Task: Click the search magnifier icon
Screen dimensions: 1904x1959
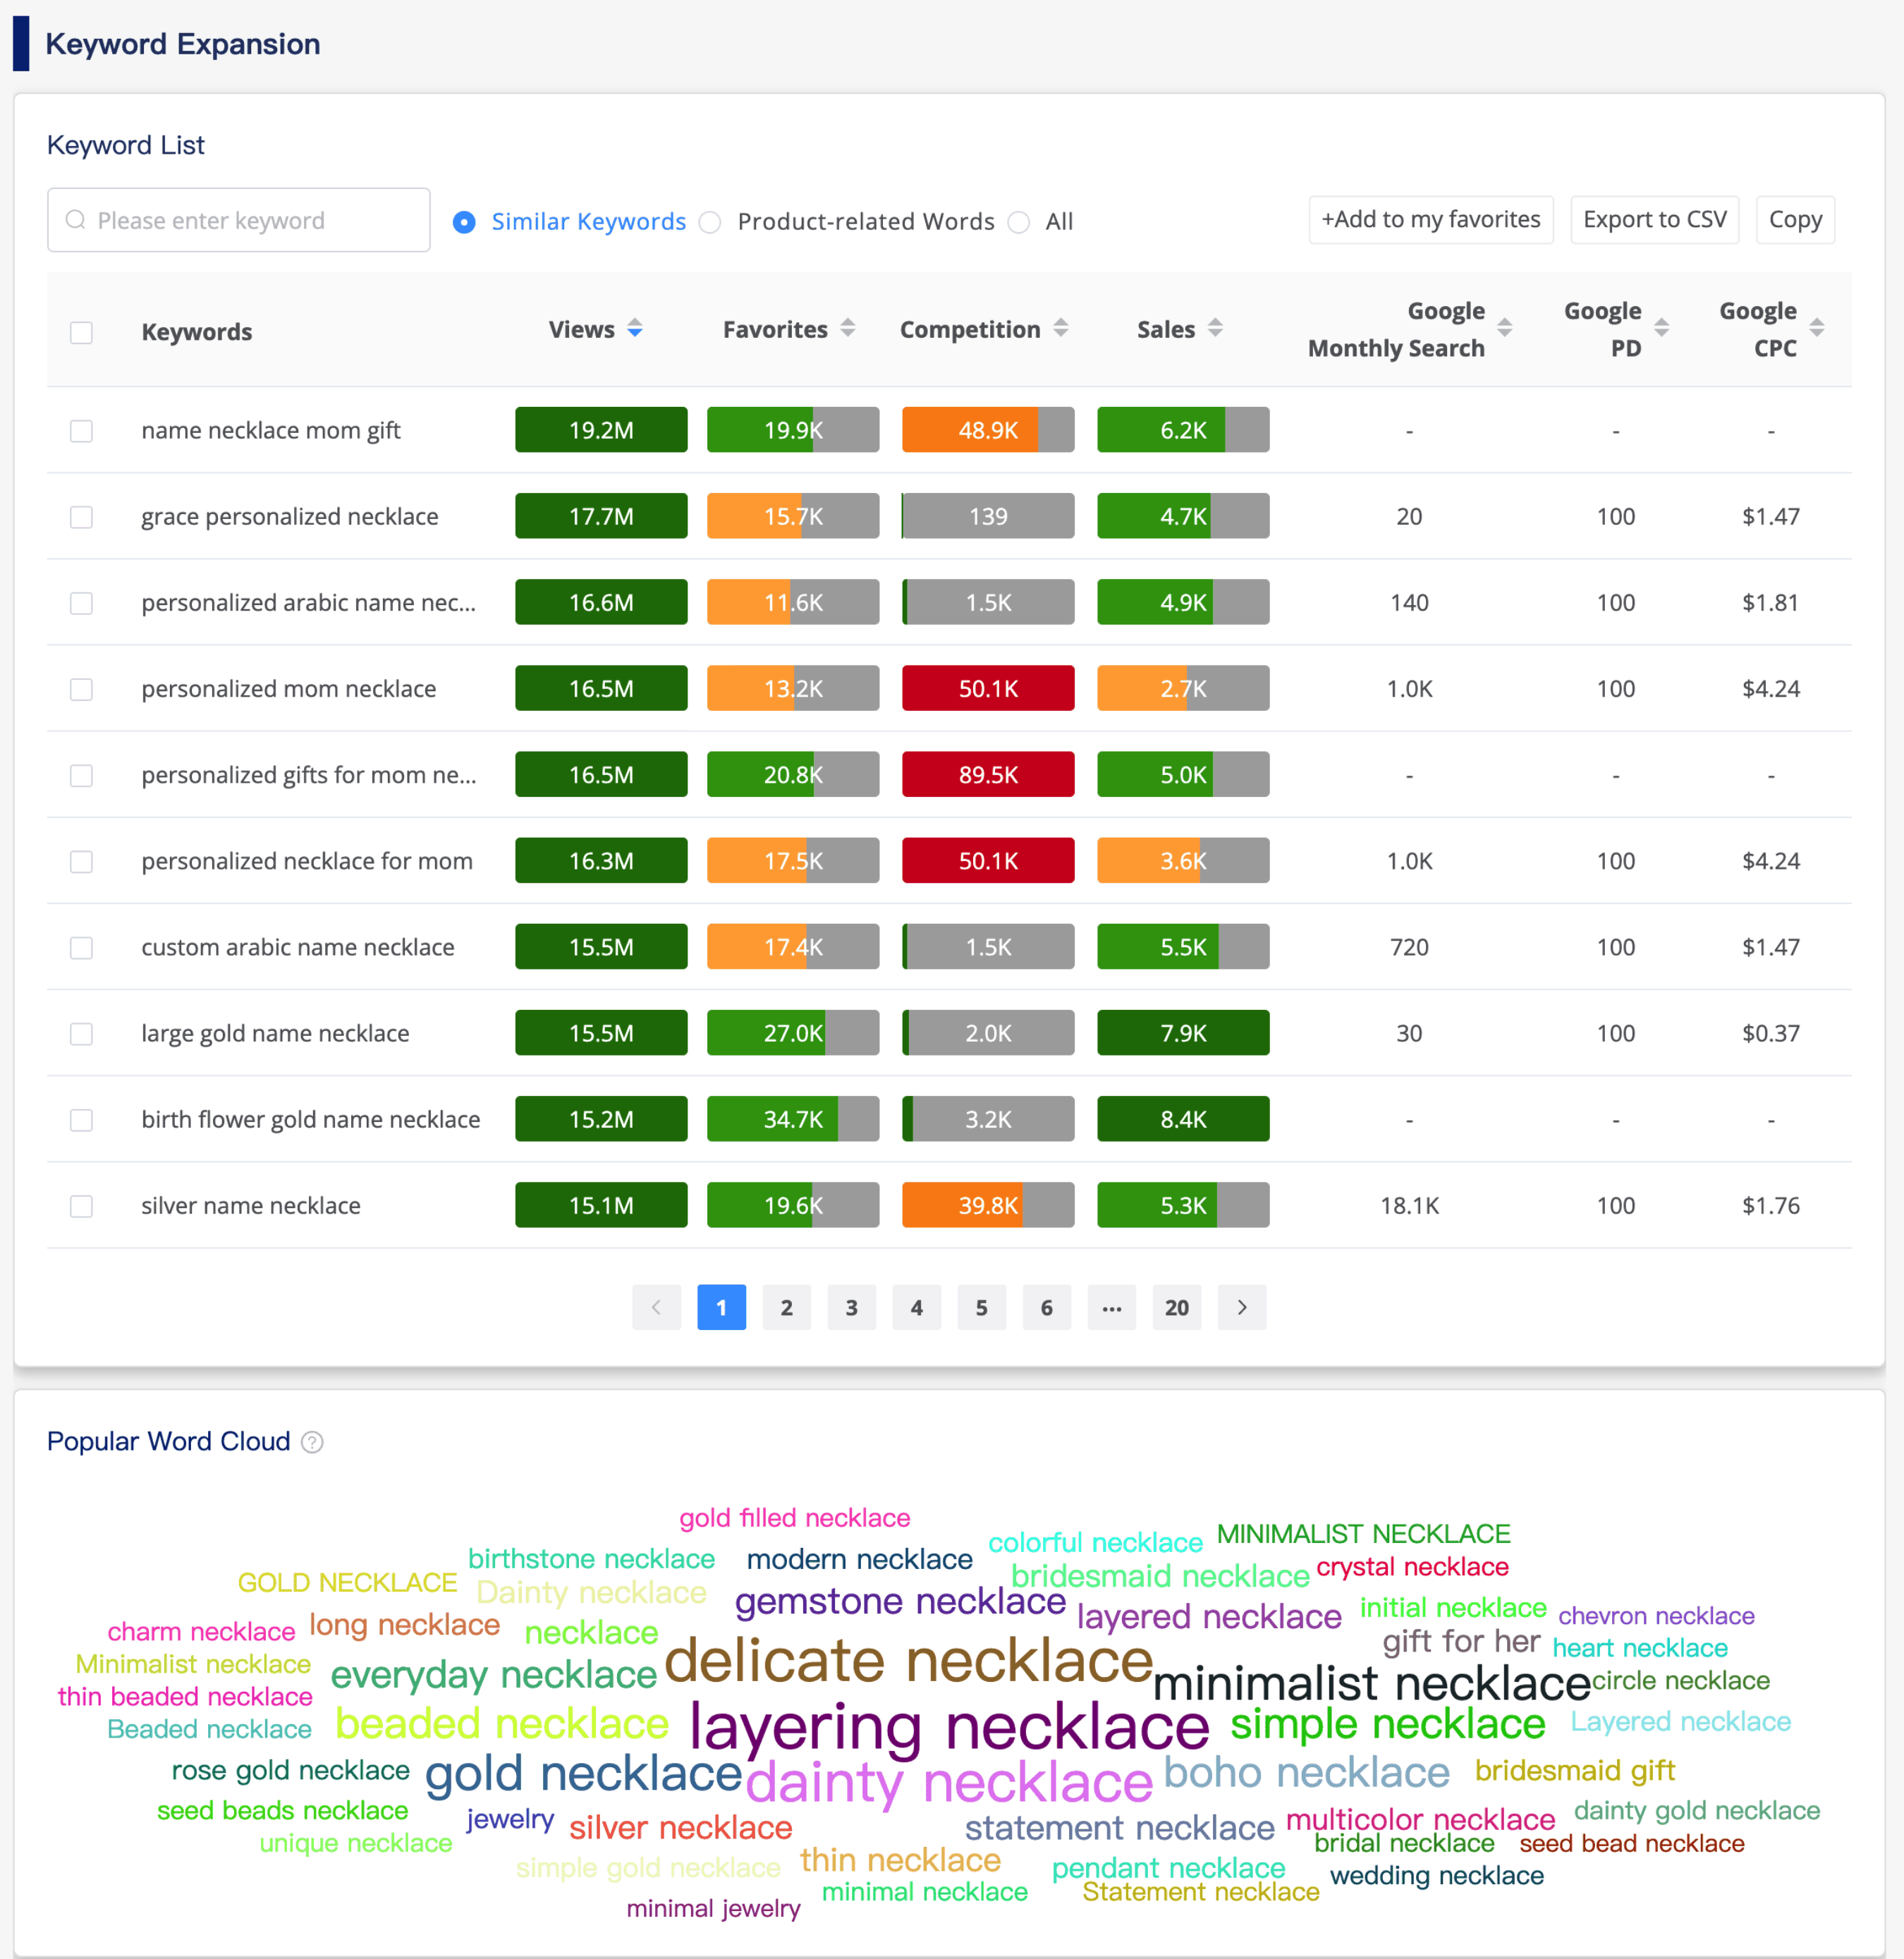Action: point(75,220)
